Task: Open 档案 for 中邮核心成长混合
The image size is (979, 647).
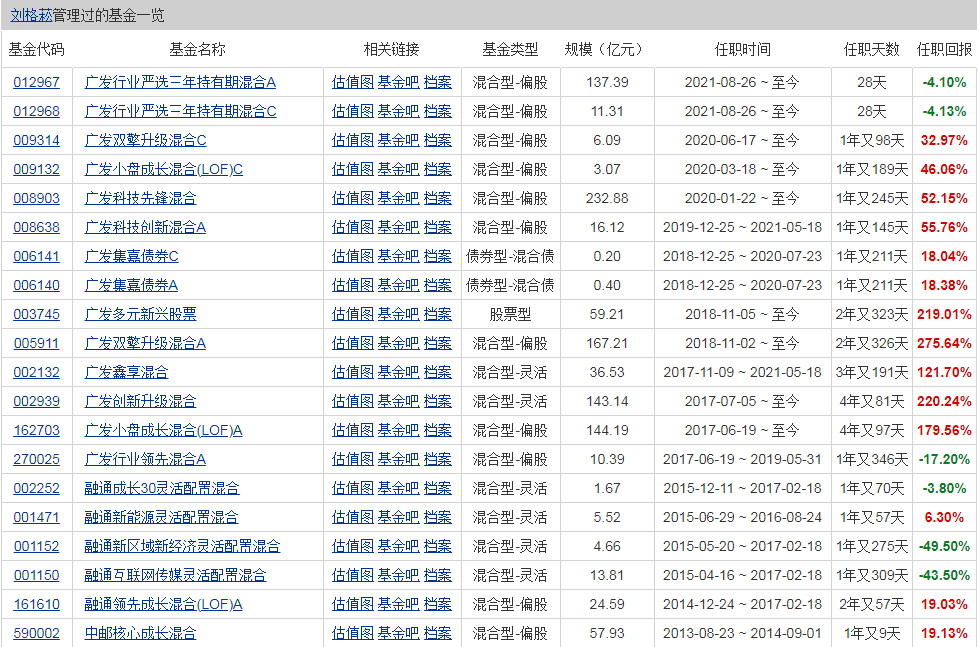Action: [437, 633]
